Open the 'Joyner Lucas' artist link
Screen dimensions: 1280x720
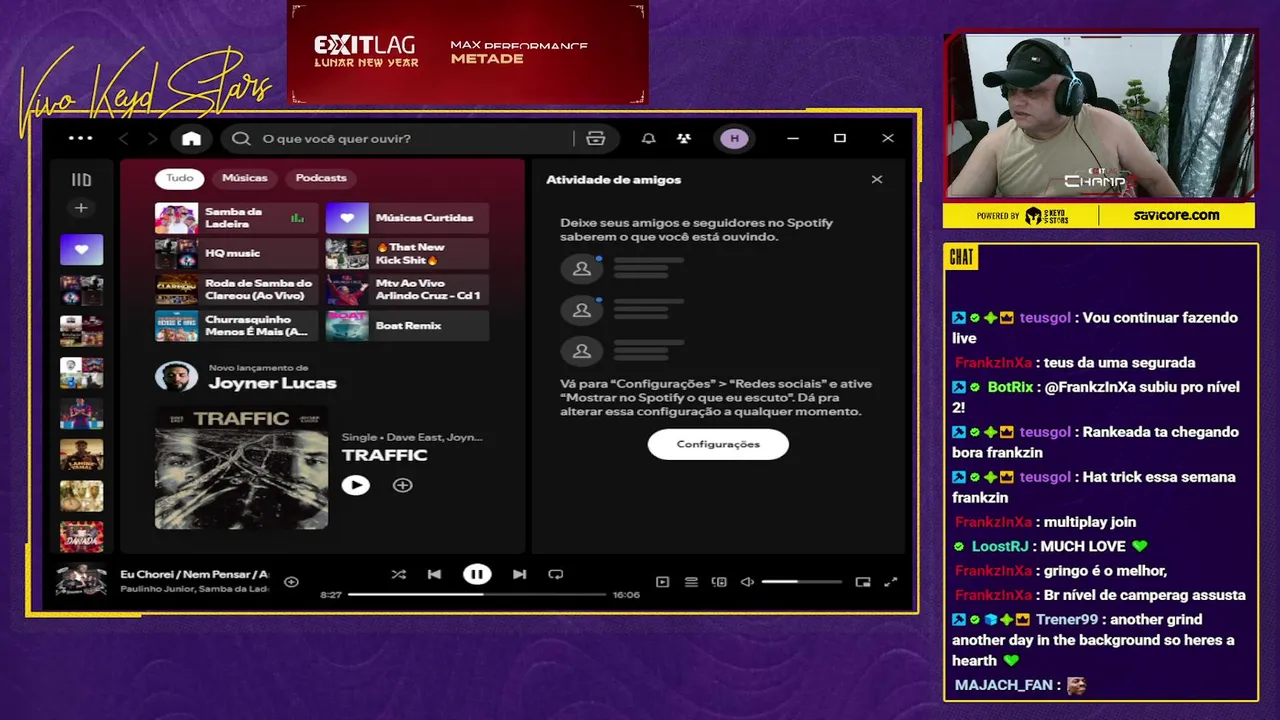272,383
